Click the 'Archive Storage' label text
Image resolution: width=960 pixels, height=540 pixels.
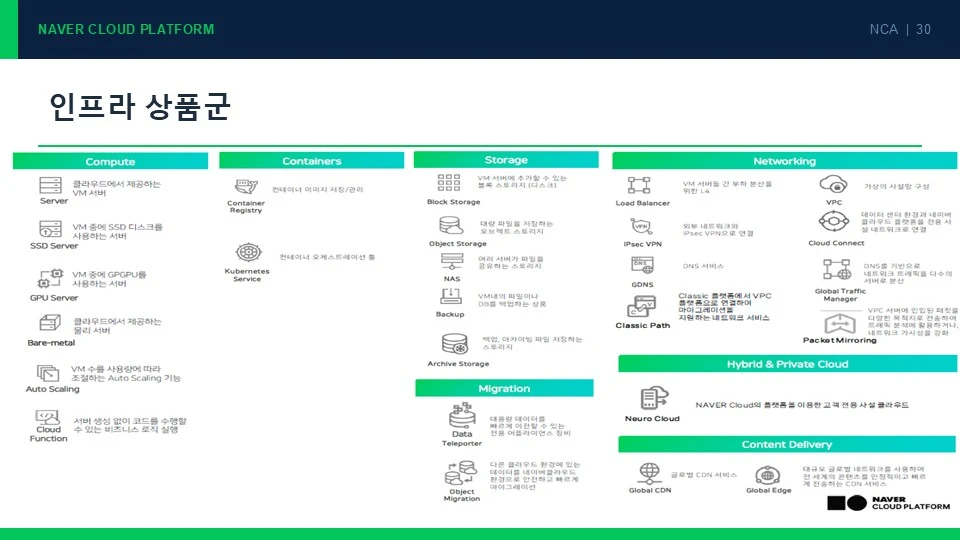tap(458, 364)
